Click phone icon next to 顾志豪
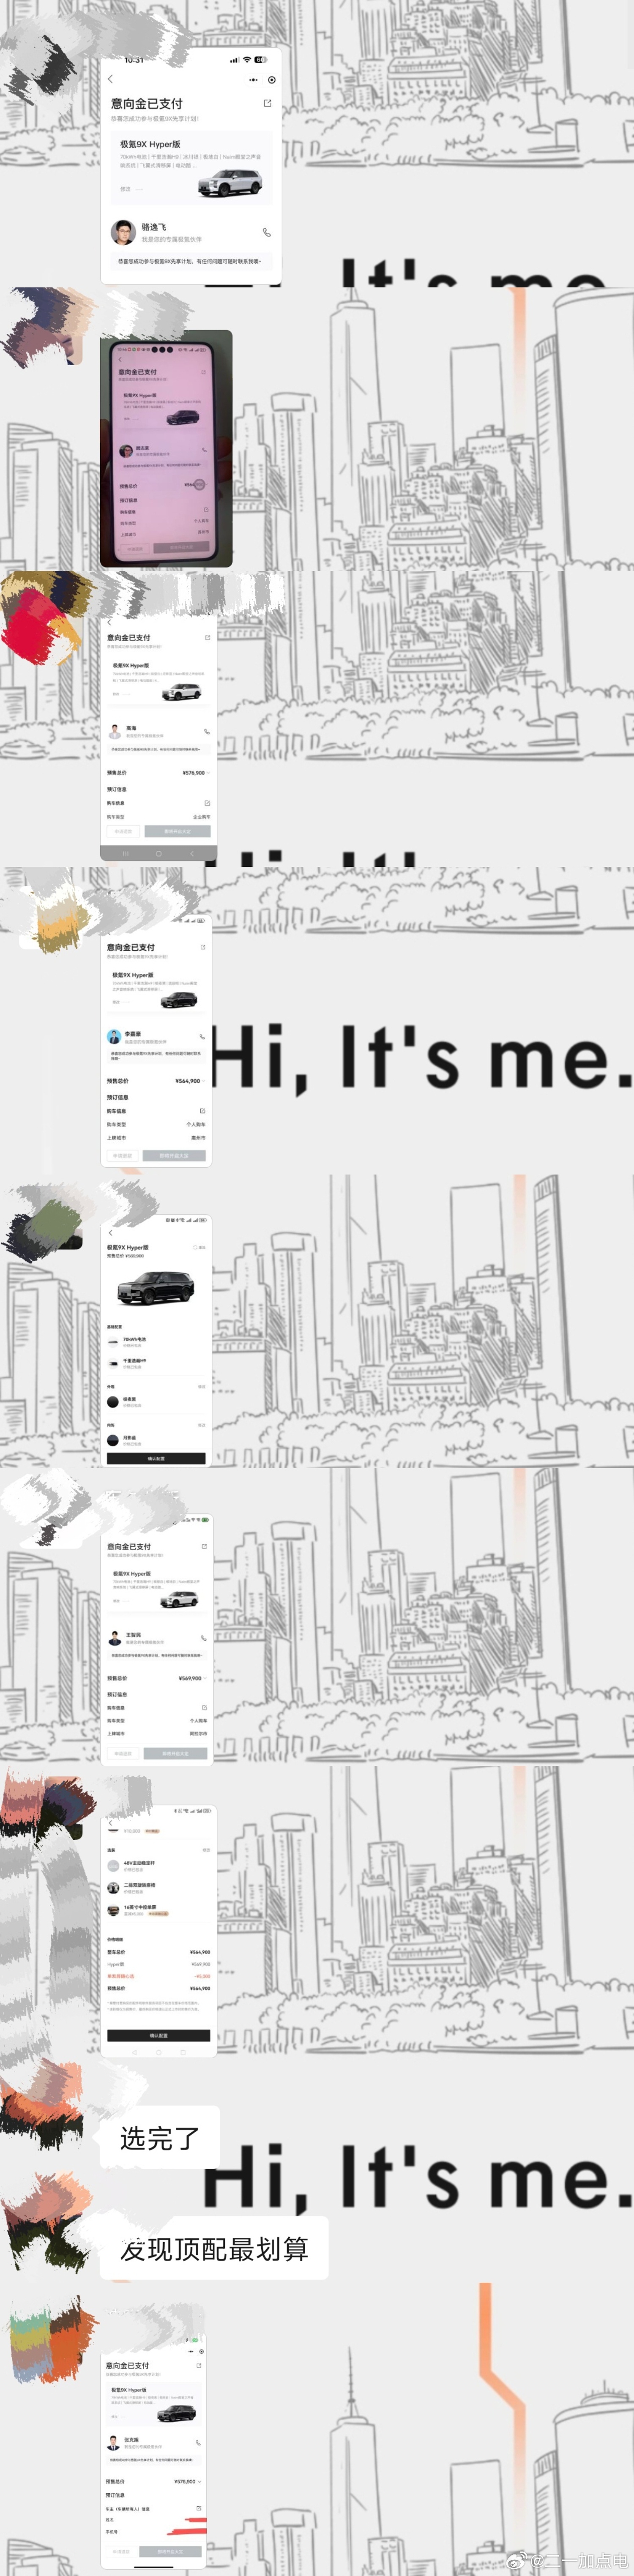Viewport: 634px width, 2576px height. 205,450
